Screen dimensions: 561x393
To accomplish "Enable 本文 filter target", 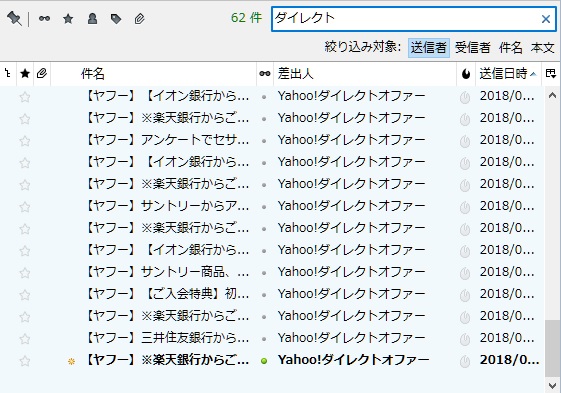I will click(542, 48).
